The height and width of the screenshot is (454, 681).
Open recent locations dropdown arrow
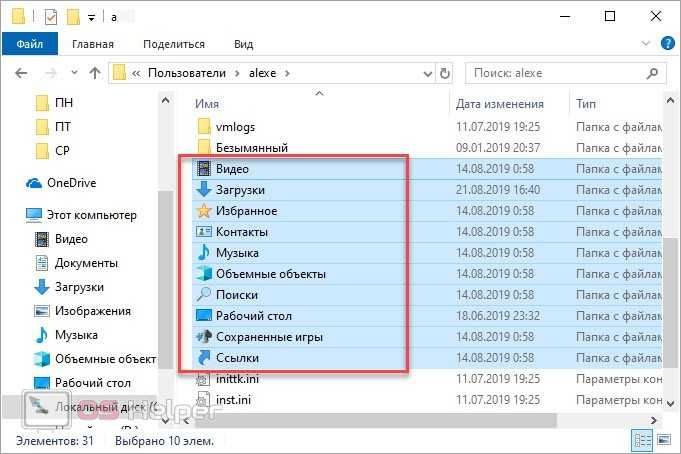tap(74, 73)
